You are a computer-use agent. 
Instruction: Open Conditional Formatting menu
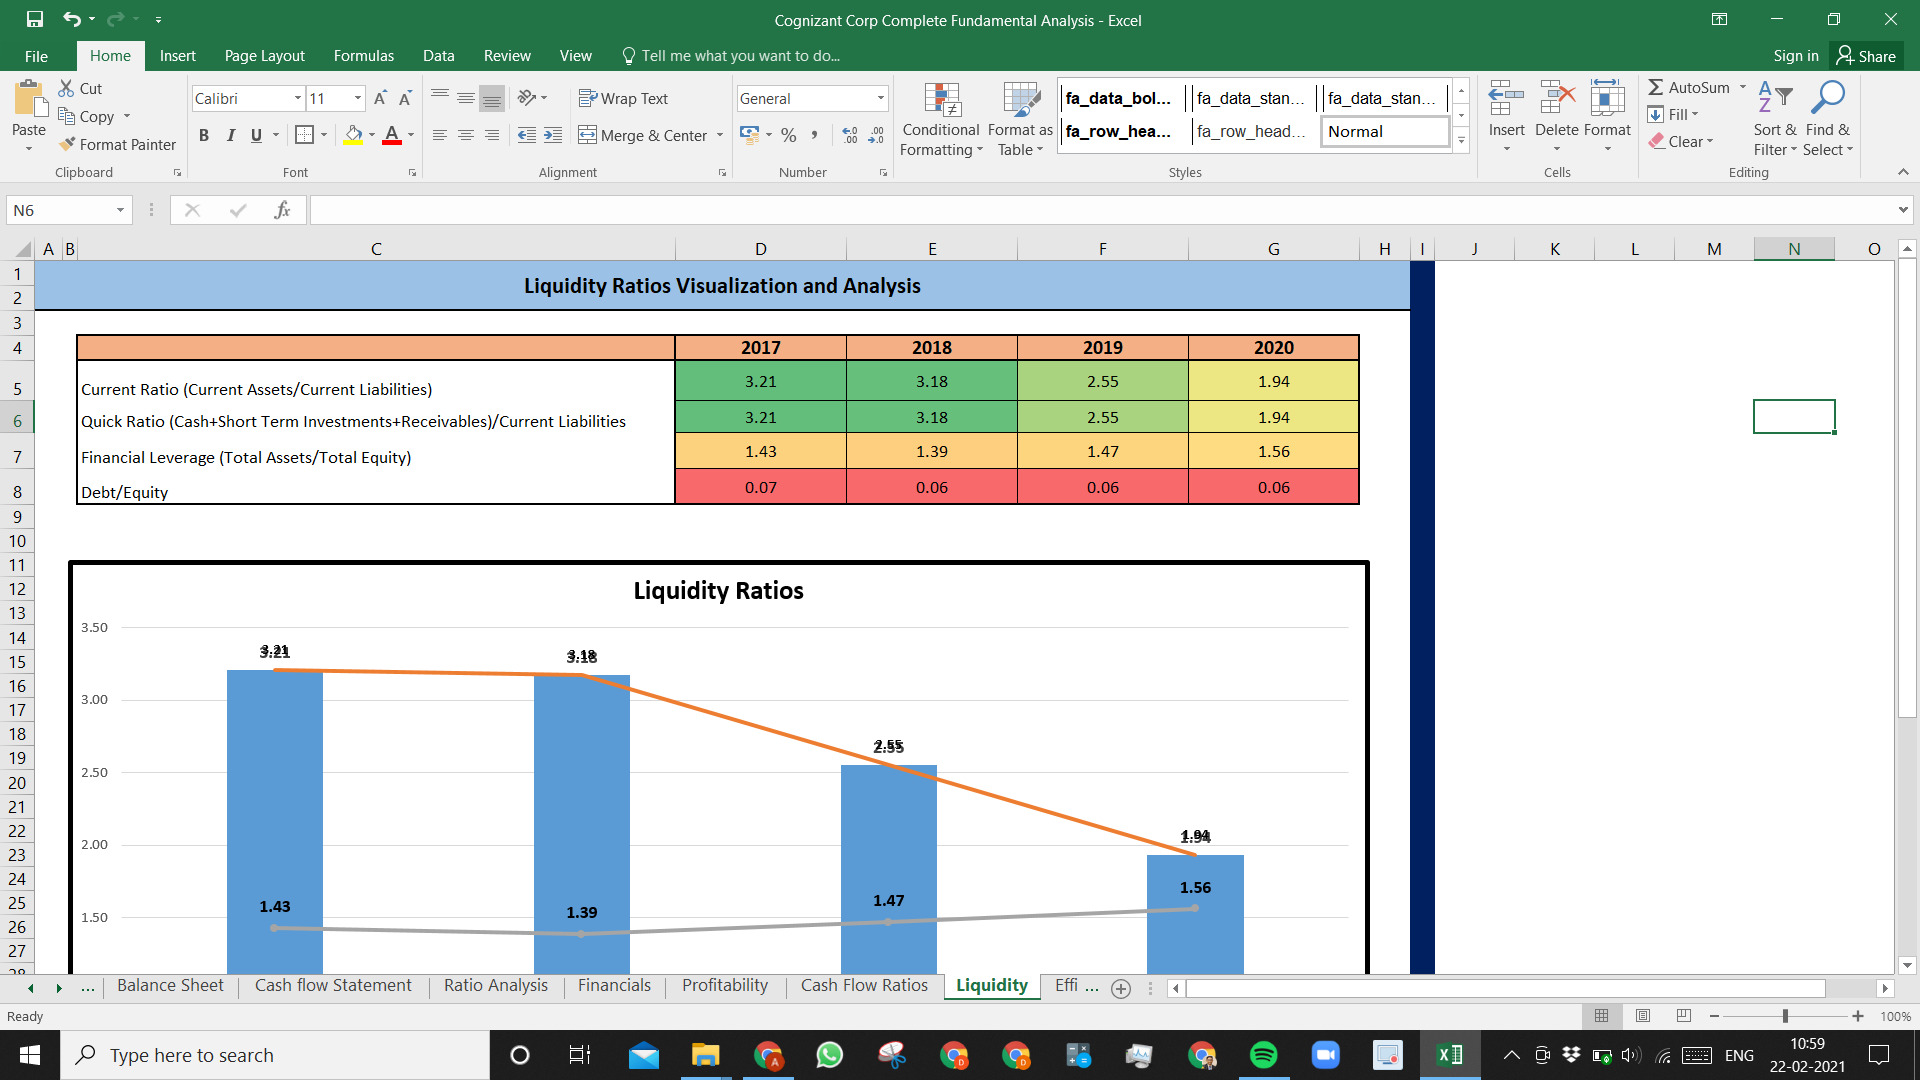tap(941, 119)
